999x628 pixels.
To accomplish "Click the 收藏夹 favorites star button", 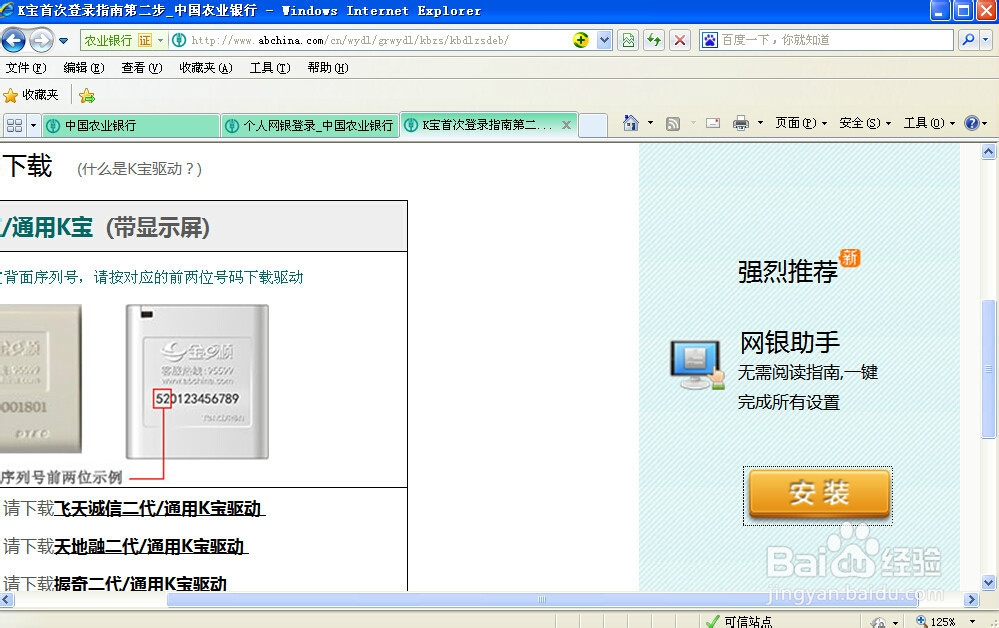I will coord(31,95).
